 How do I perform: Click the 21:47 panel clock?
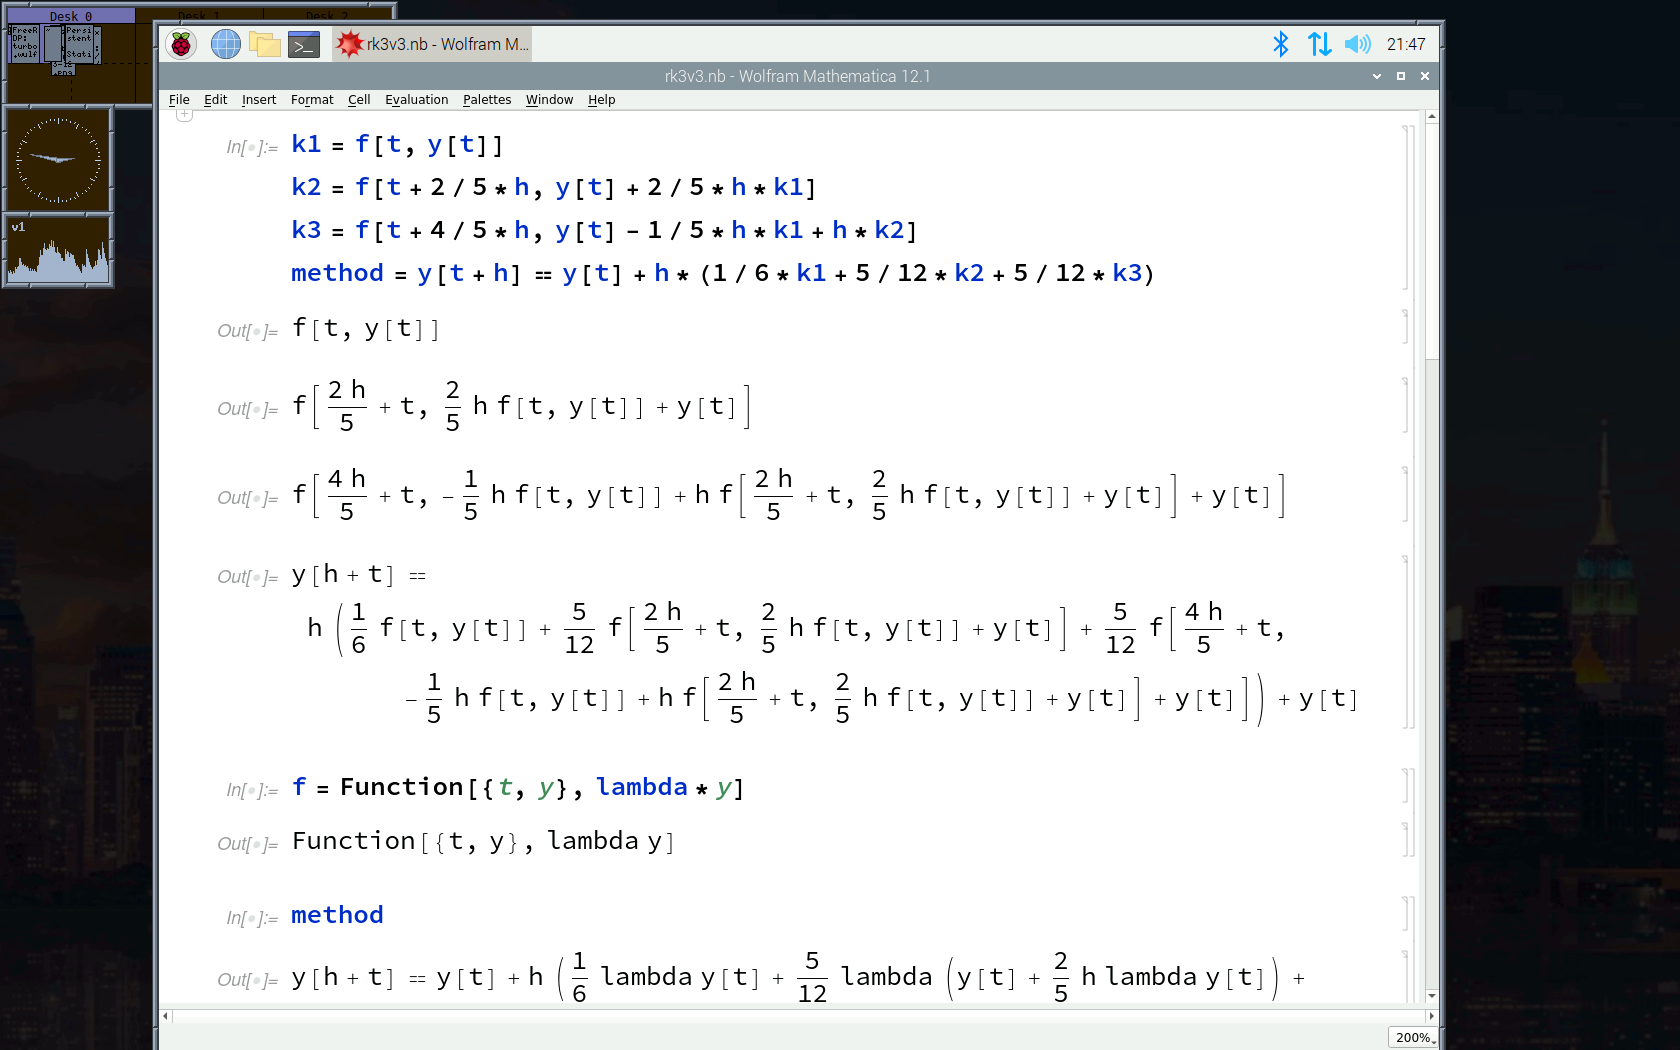point(1406,44)
